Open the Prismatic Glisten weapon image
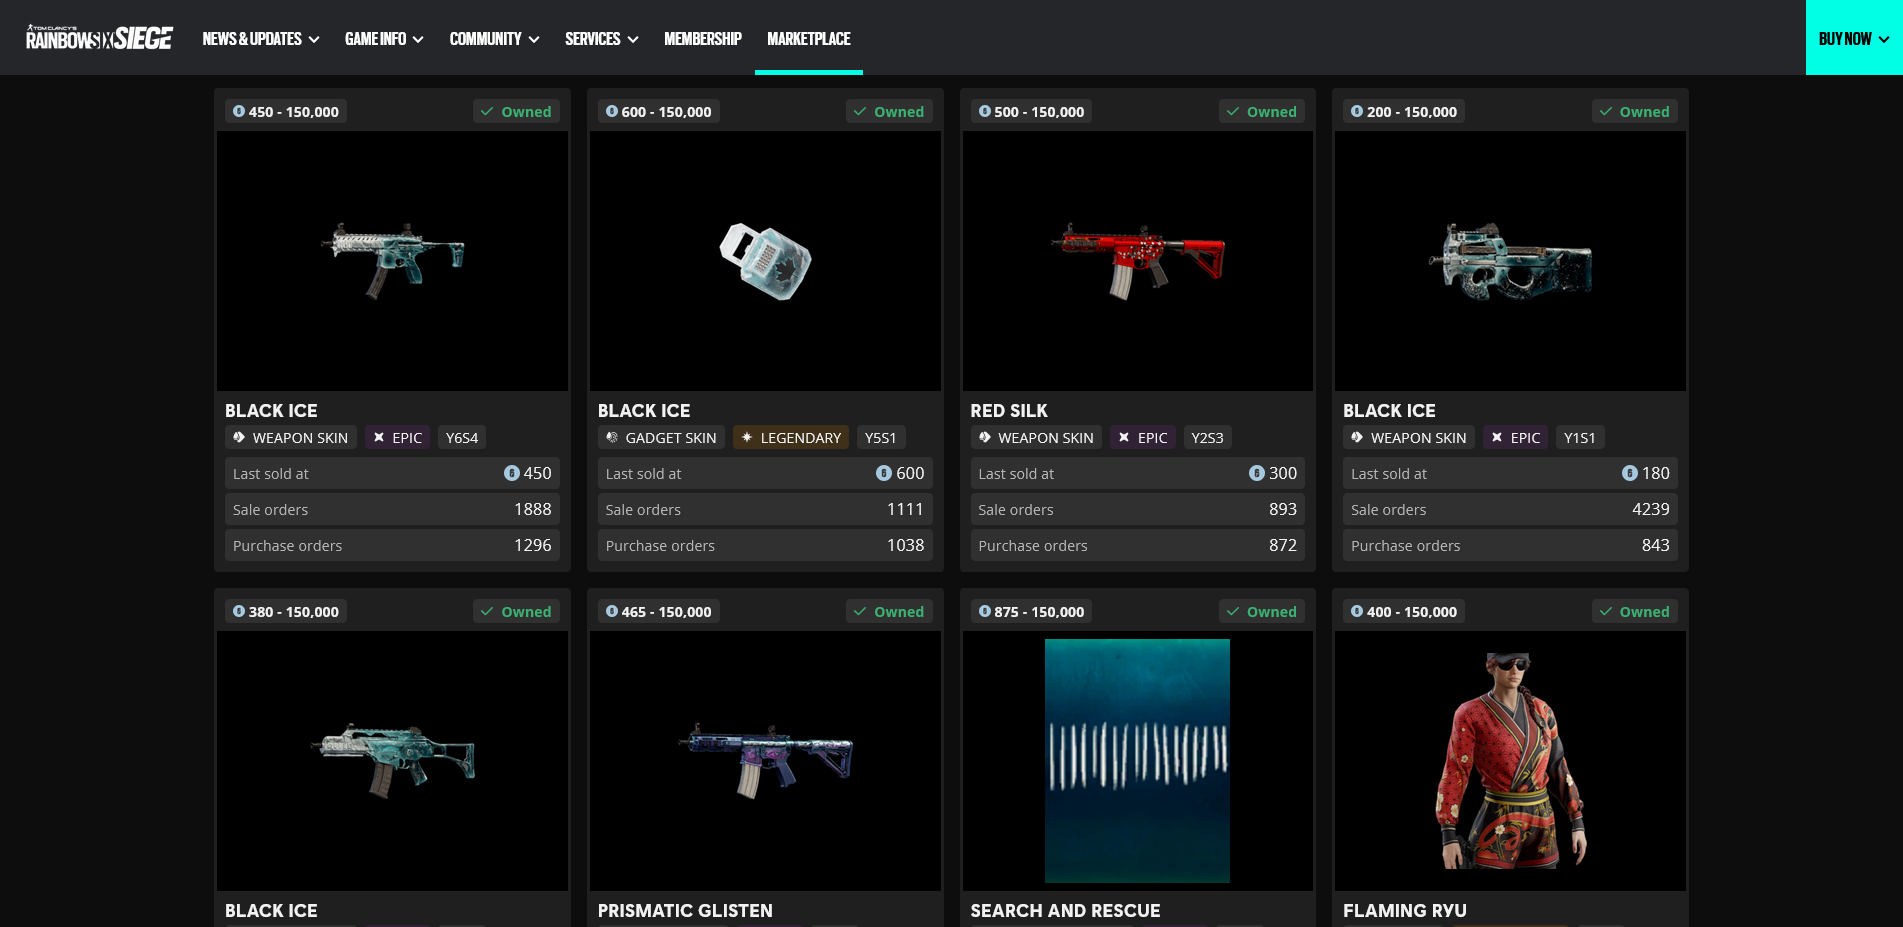This screenshot has width=1903, height=927. tap(765, 761)
